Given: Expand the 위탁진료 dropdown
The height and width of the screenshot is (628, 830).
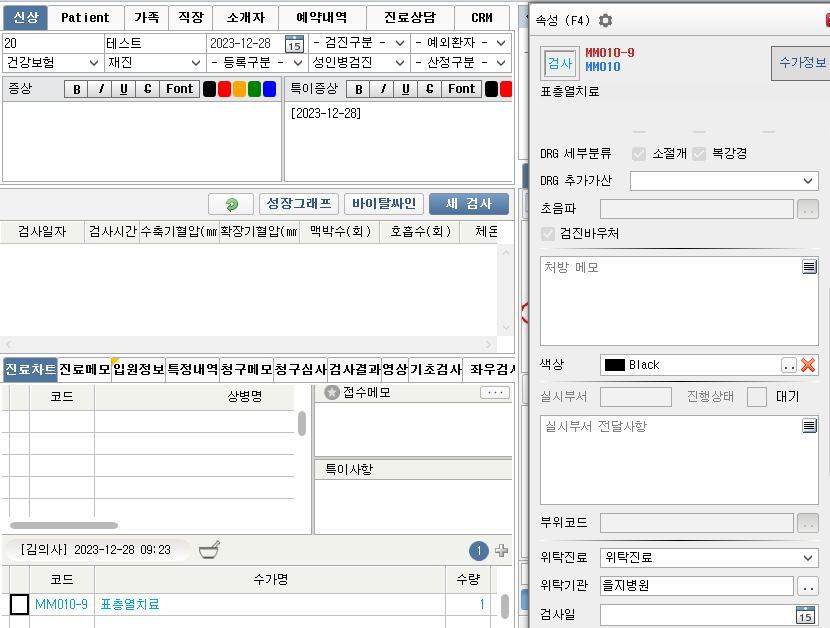Looking at the screenshot, I should [808, 557].
